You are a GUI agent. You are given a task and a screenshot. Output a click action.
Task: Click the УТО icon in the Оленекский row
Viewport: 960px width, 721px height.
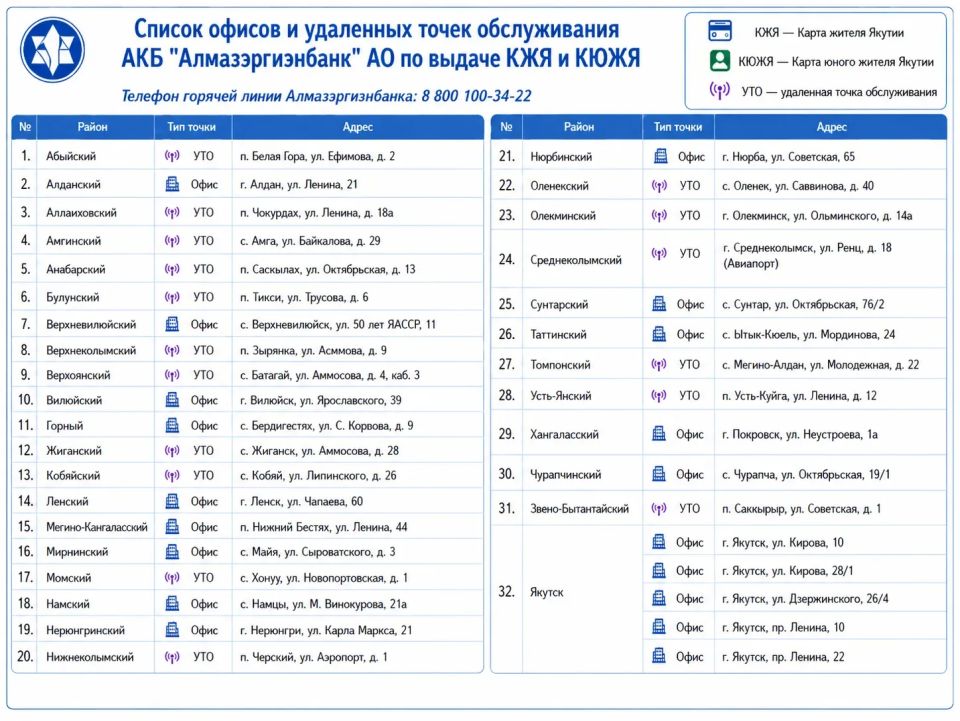(x=659, y=185)
